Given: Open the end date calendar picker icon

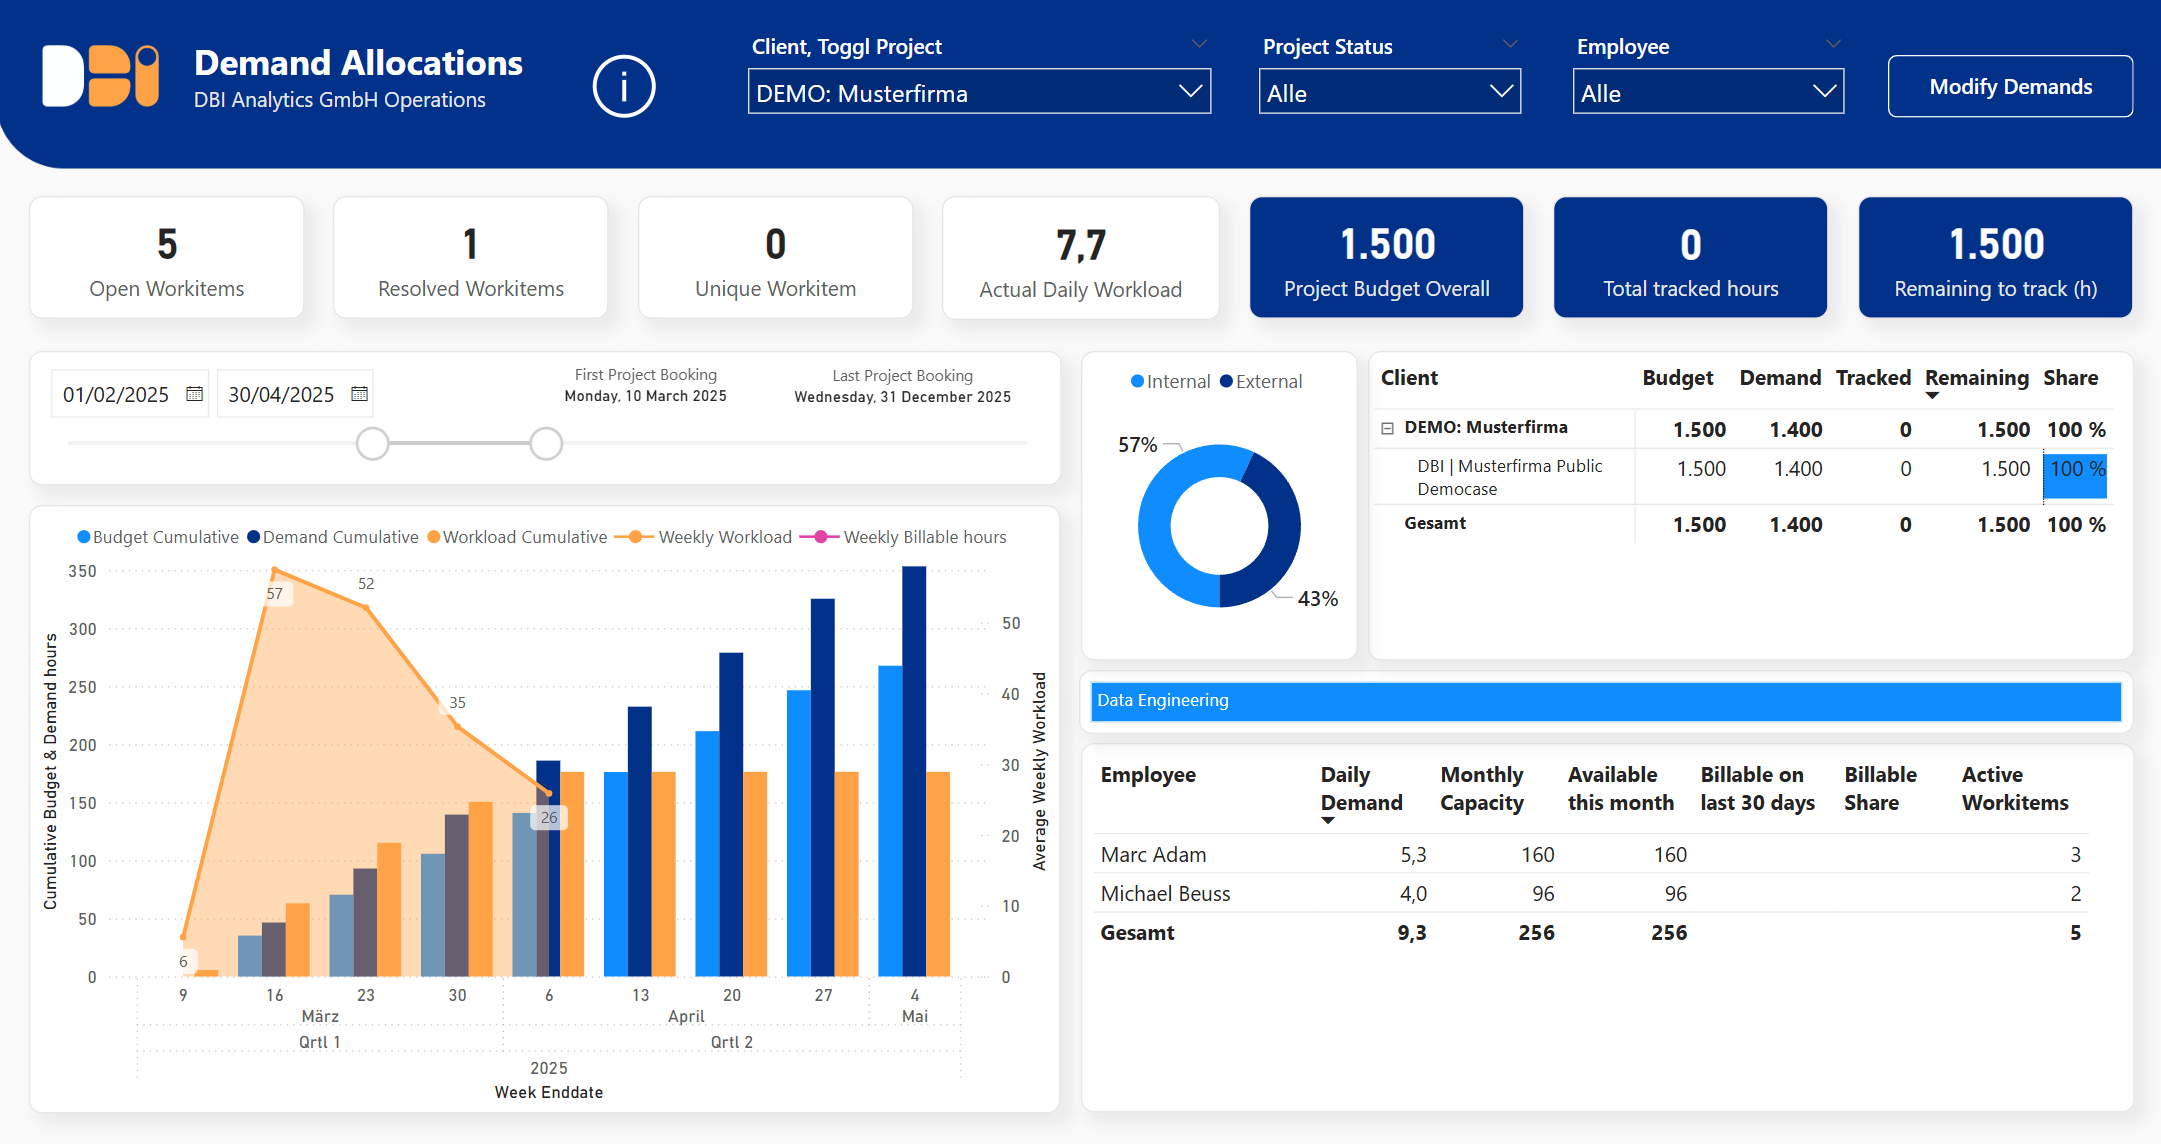Looking at the screenshot, I should (x=360, y=394).
